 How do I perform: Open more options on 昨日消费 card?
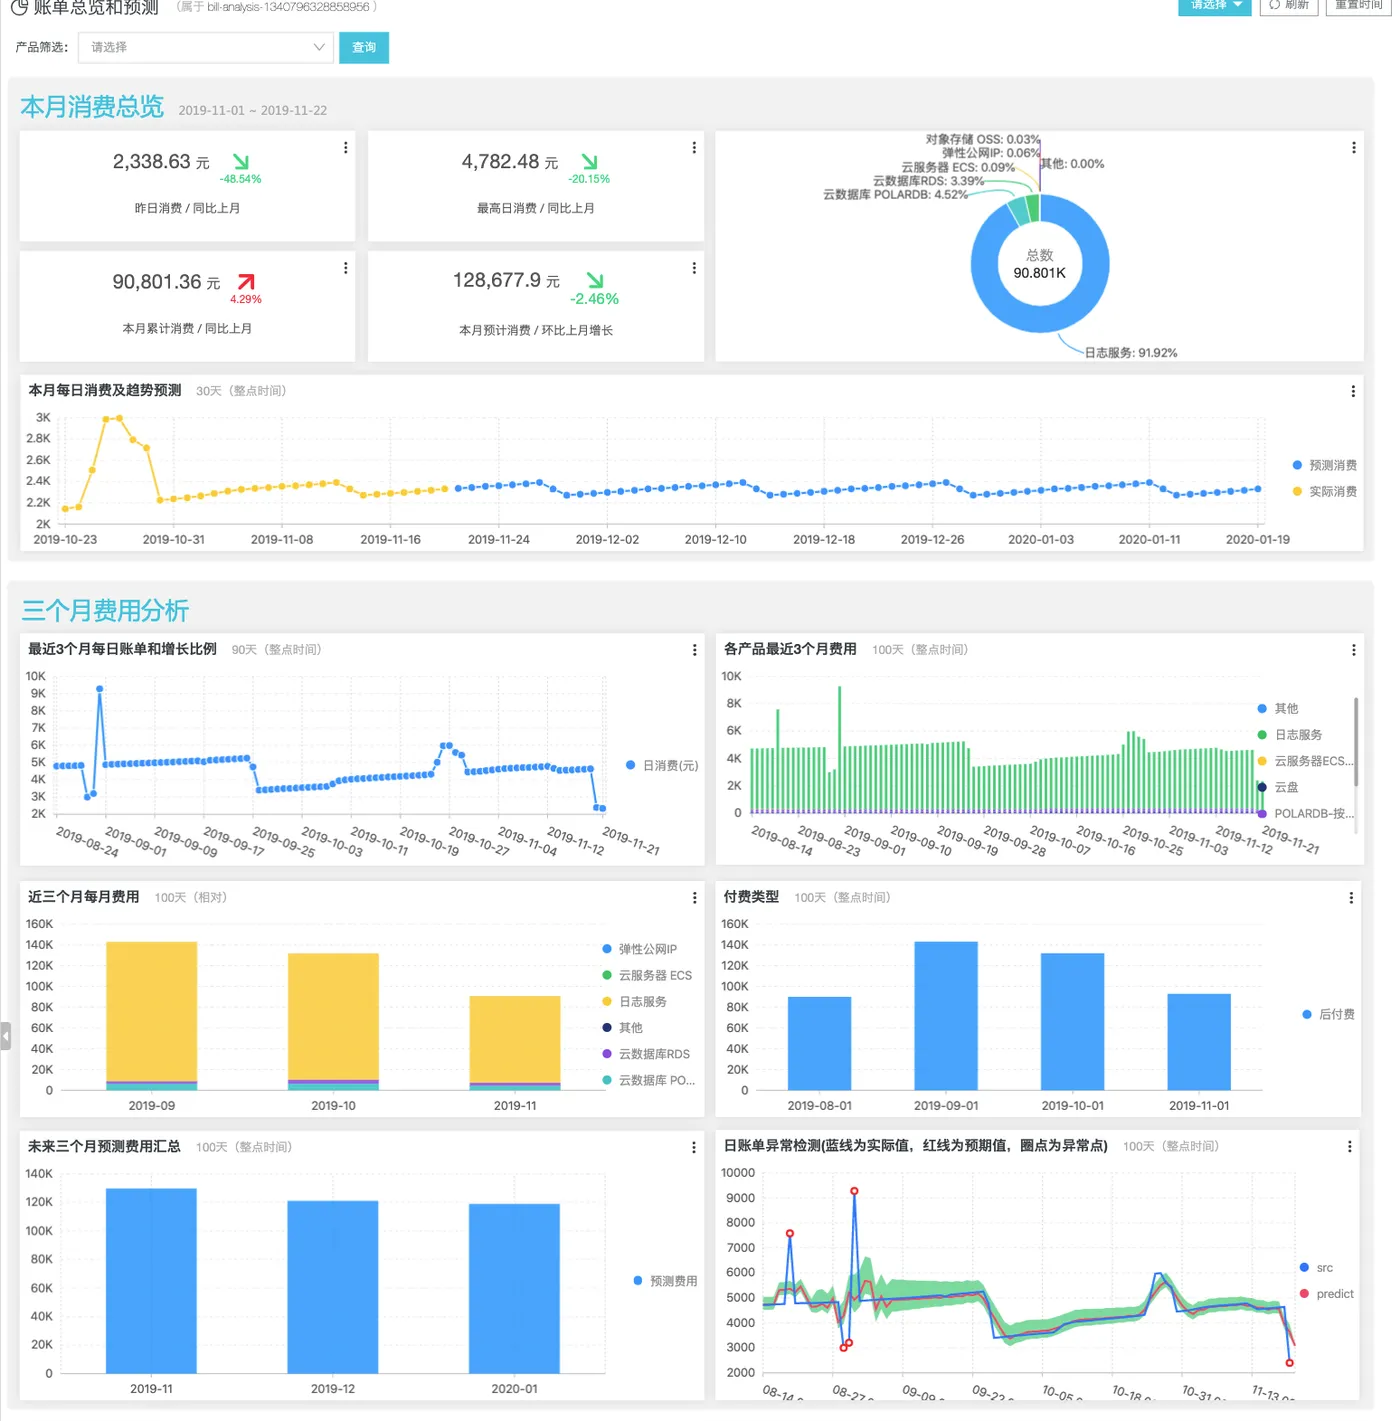click(346, 148)
